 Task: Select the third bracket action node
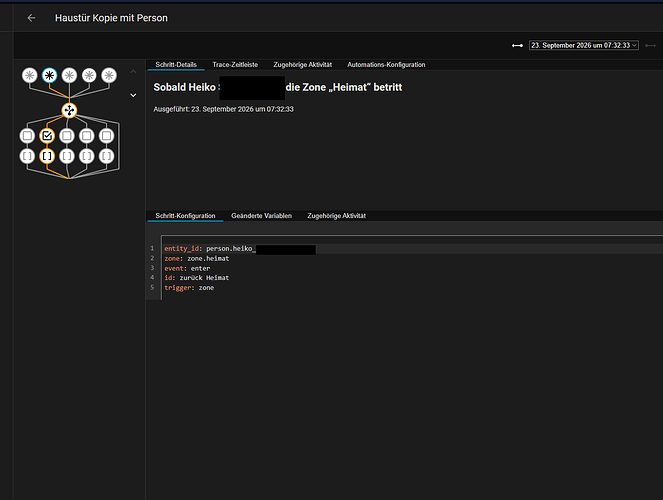[67, 156]
